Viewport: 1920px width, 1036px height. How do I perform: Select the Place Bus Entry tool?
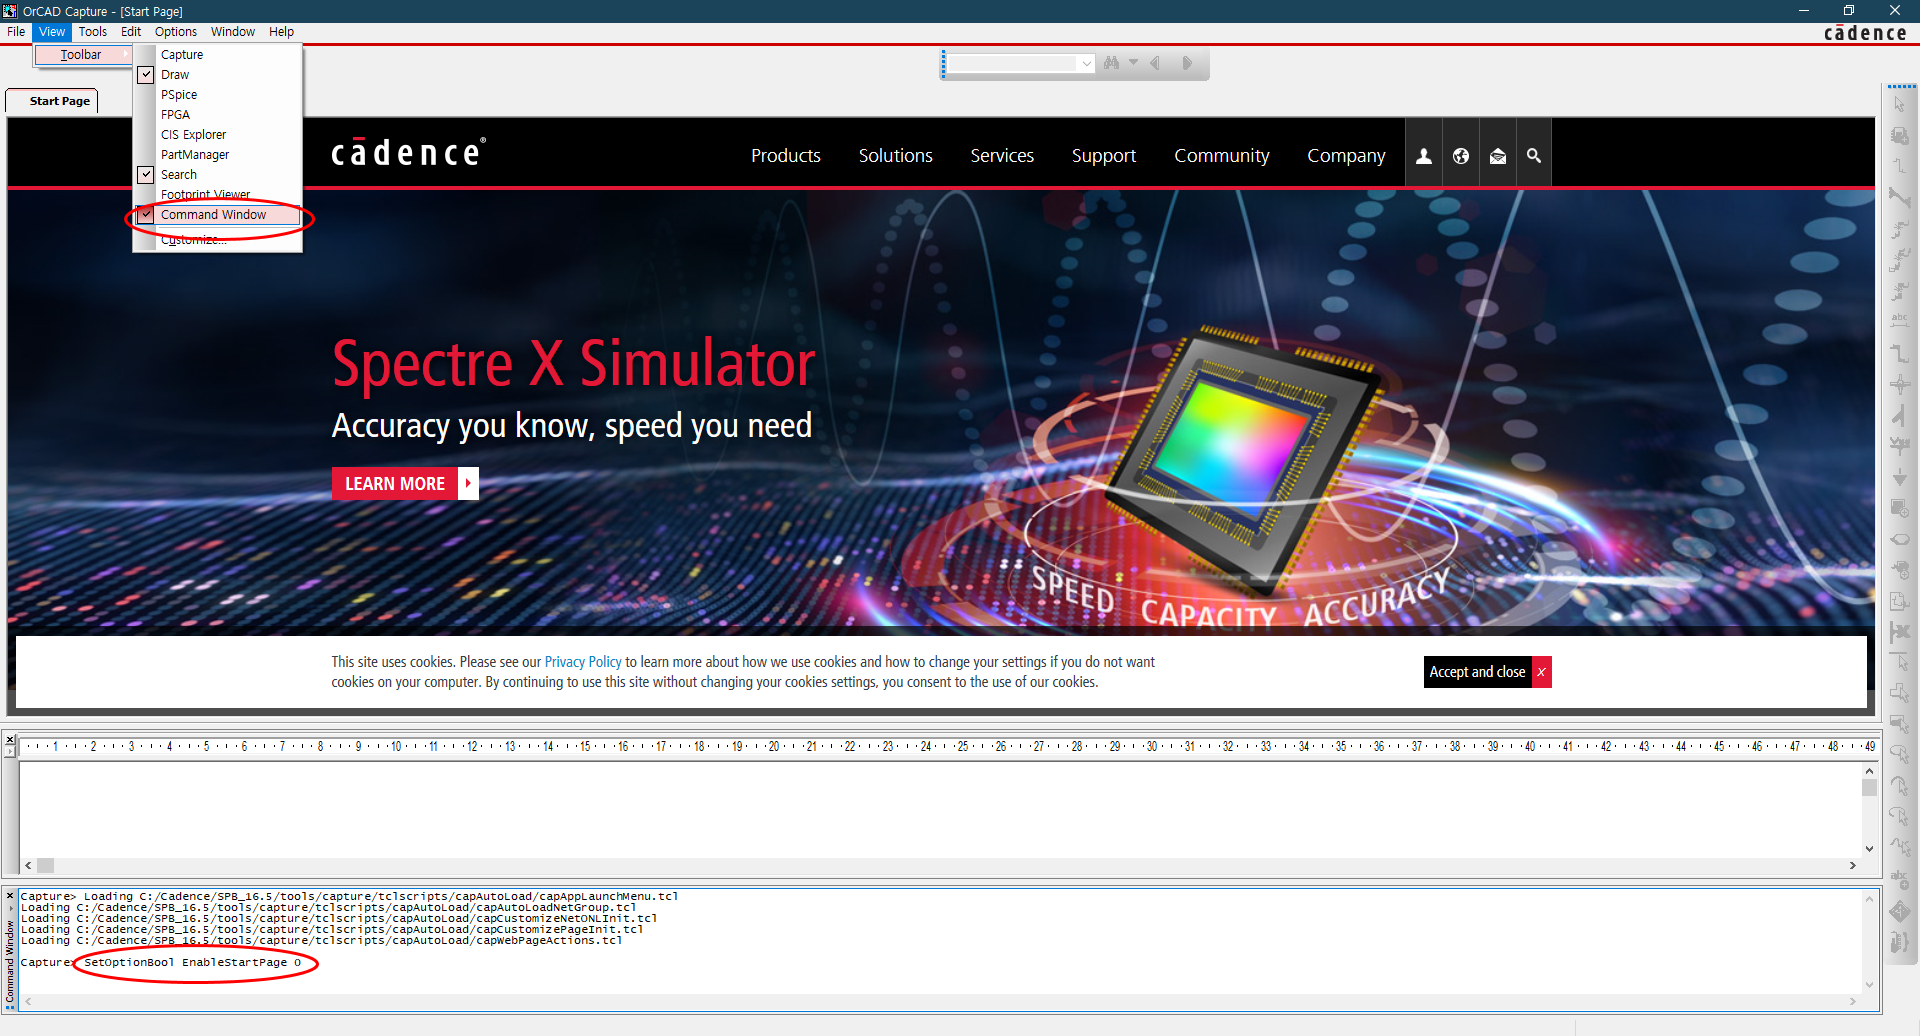1899,414
